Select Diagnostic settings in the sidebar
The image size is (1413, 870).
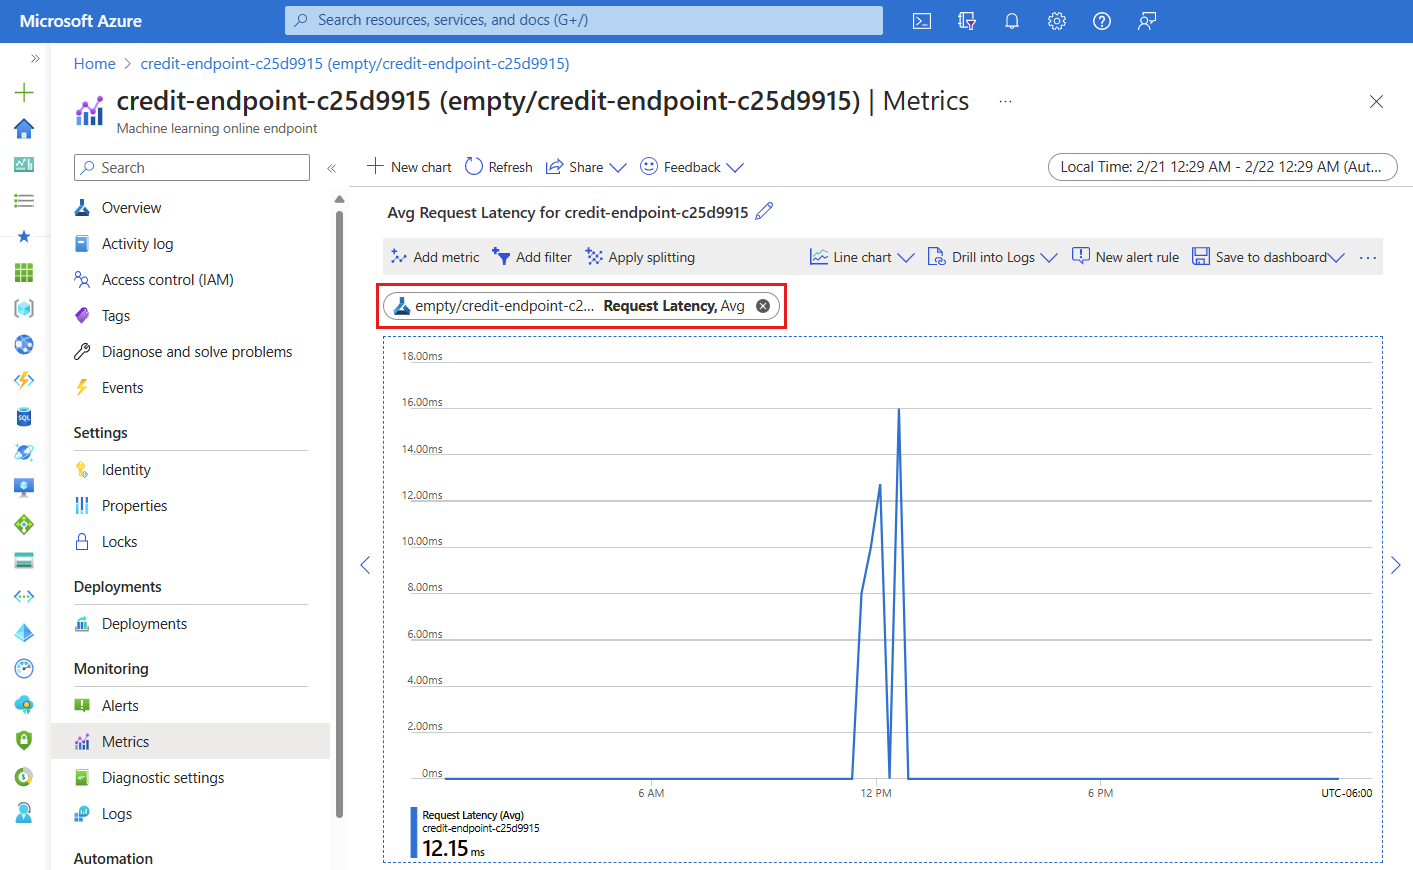(x=163, y=778)
